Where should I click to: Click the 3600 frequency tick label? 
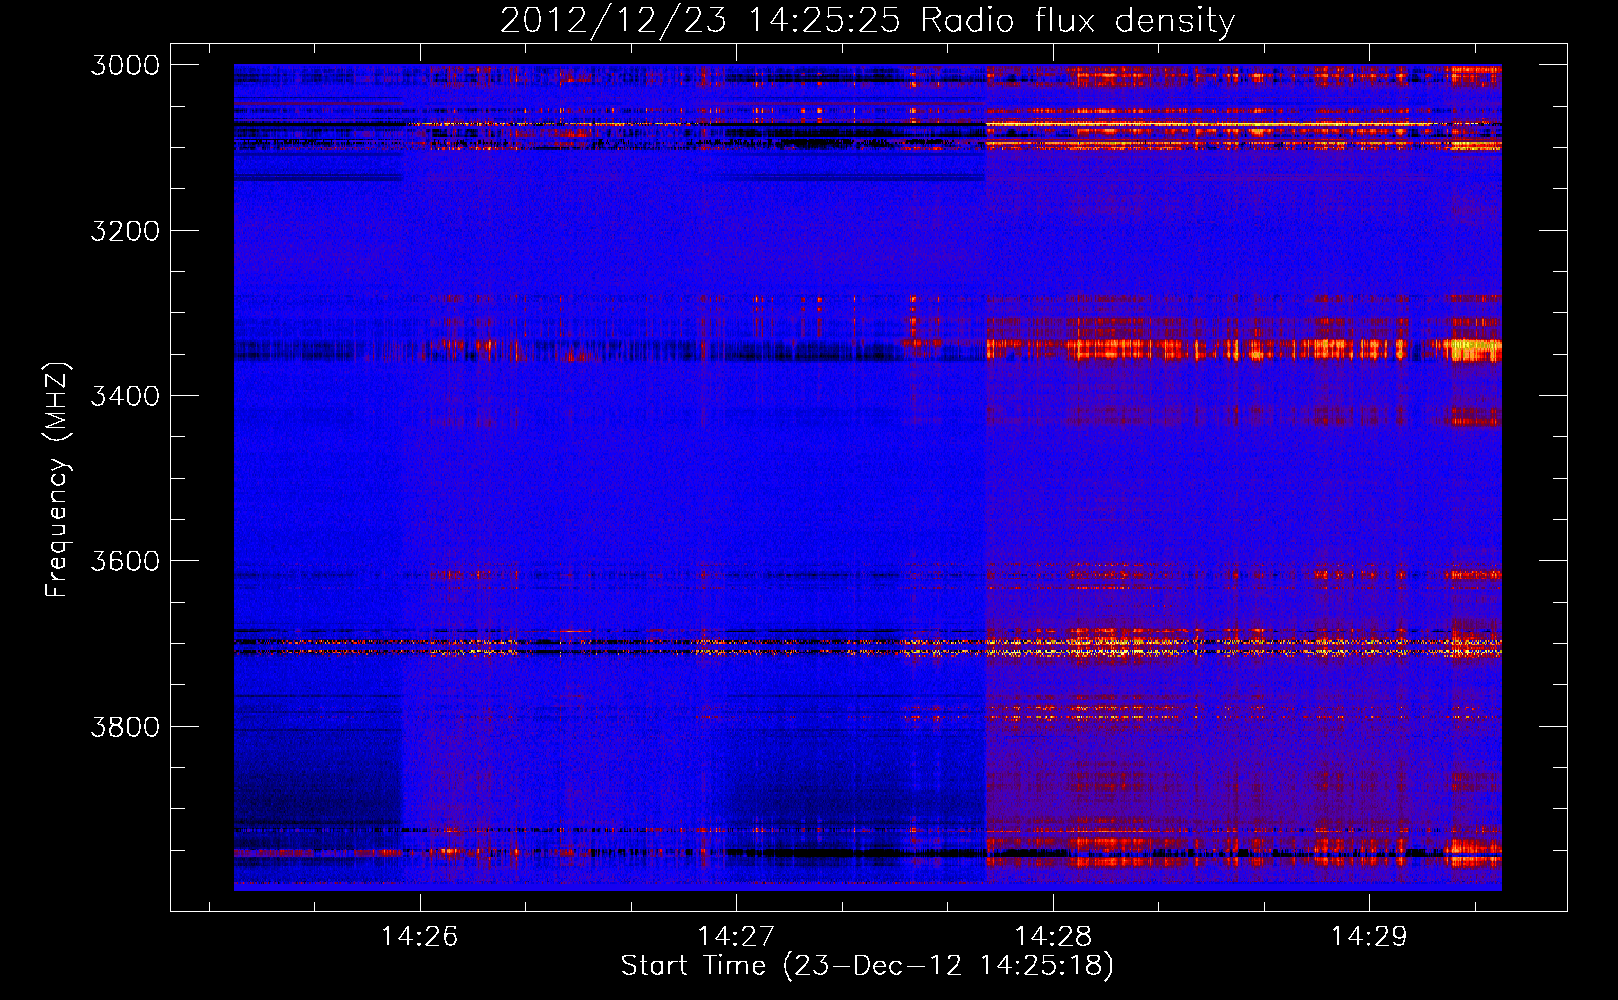click(x=125, y=561)
